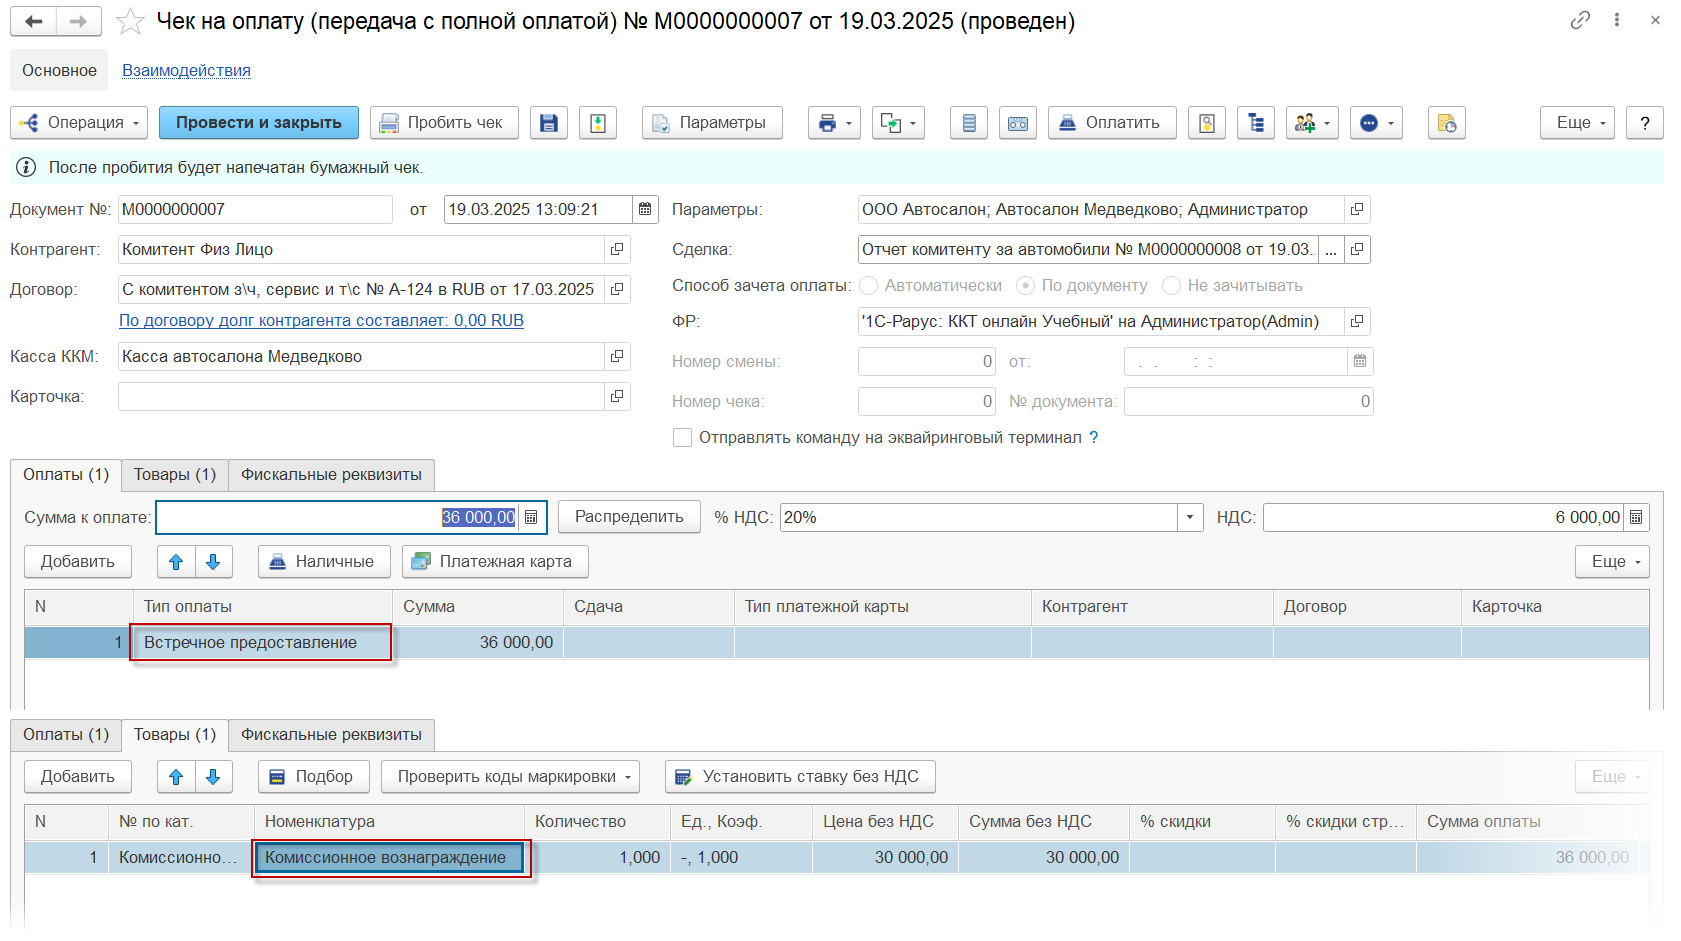Select По документу radio option
The image size is (1681, 941).
coord(1025,286)
